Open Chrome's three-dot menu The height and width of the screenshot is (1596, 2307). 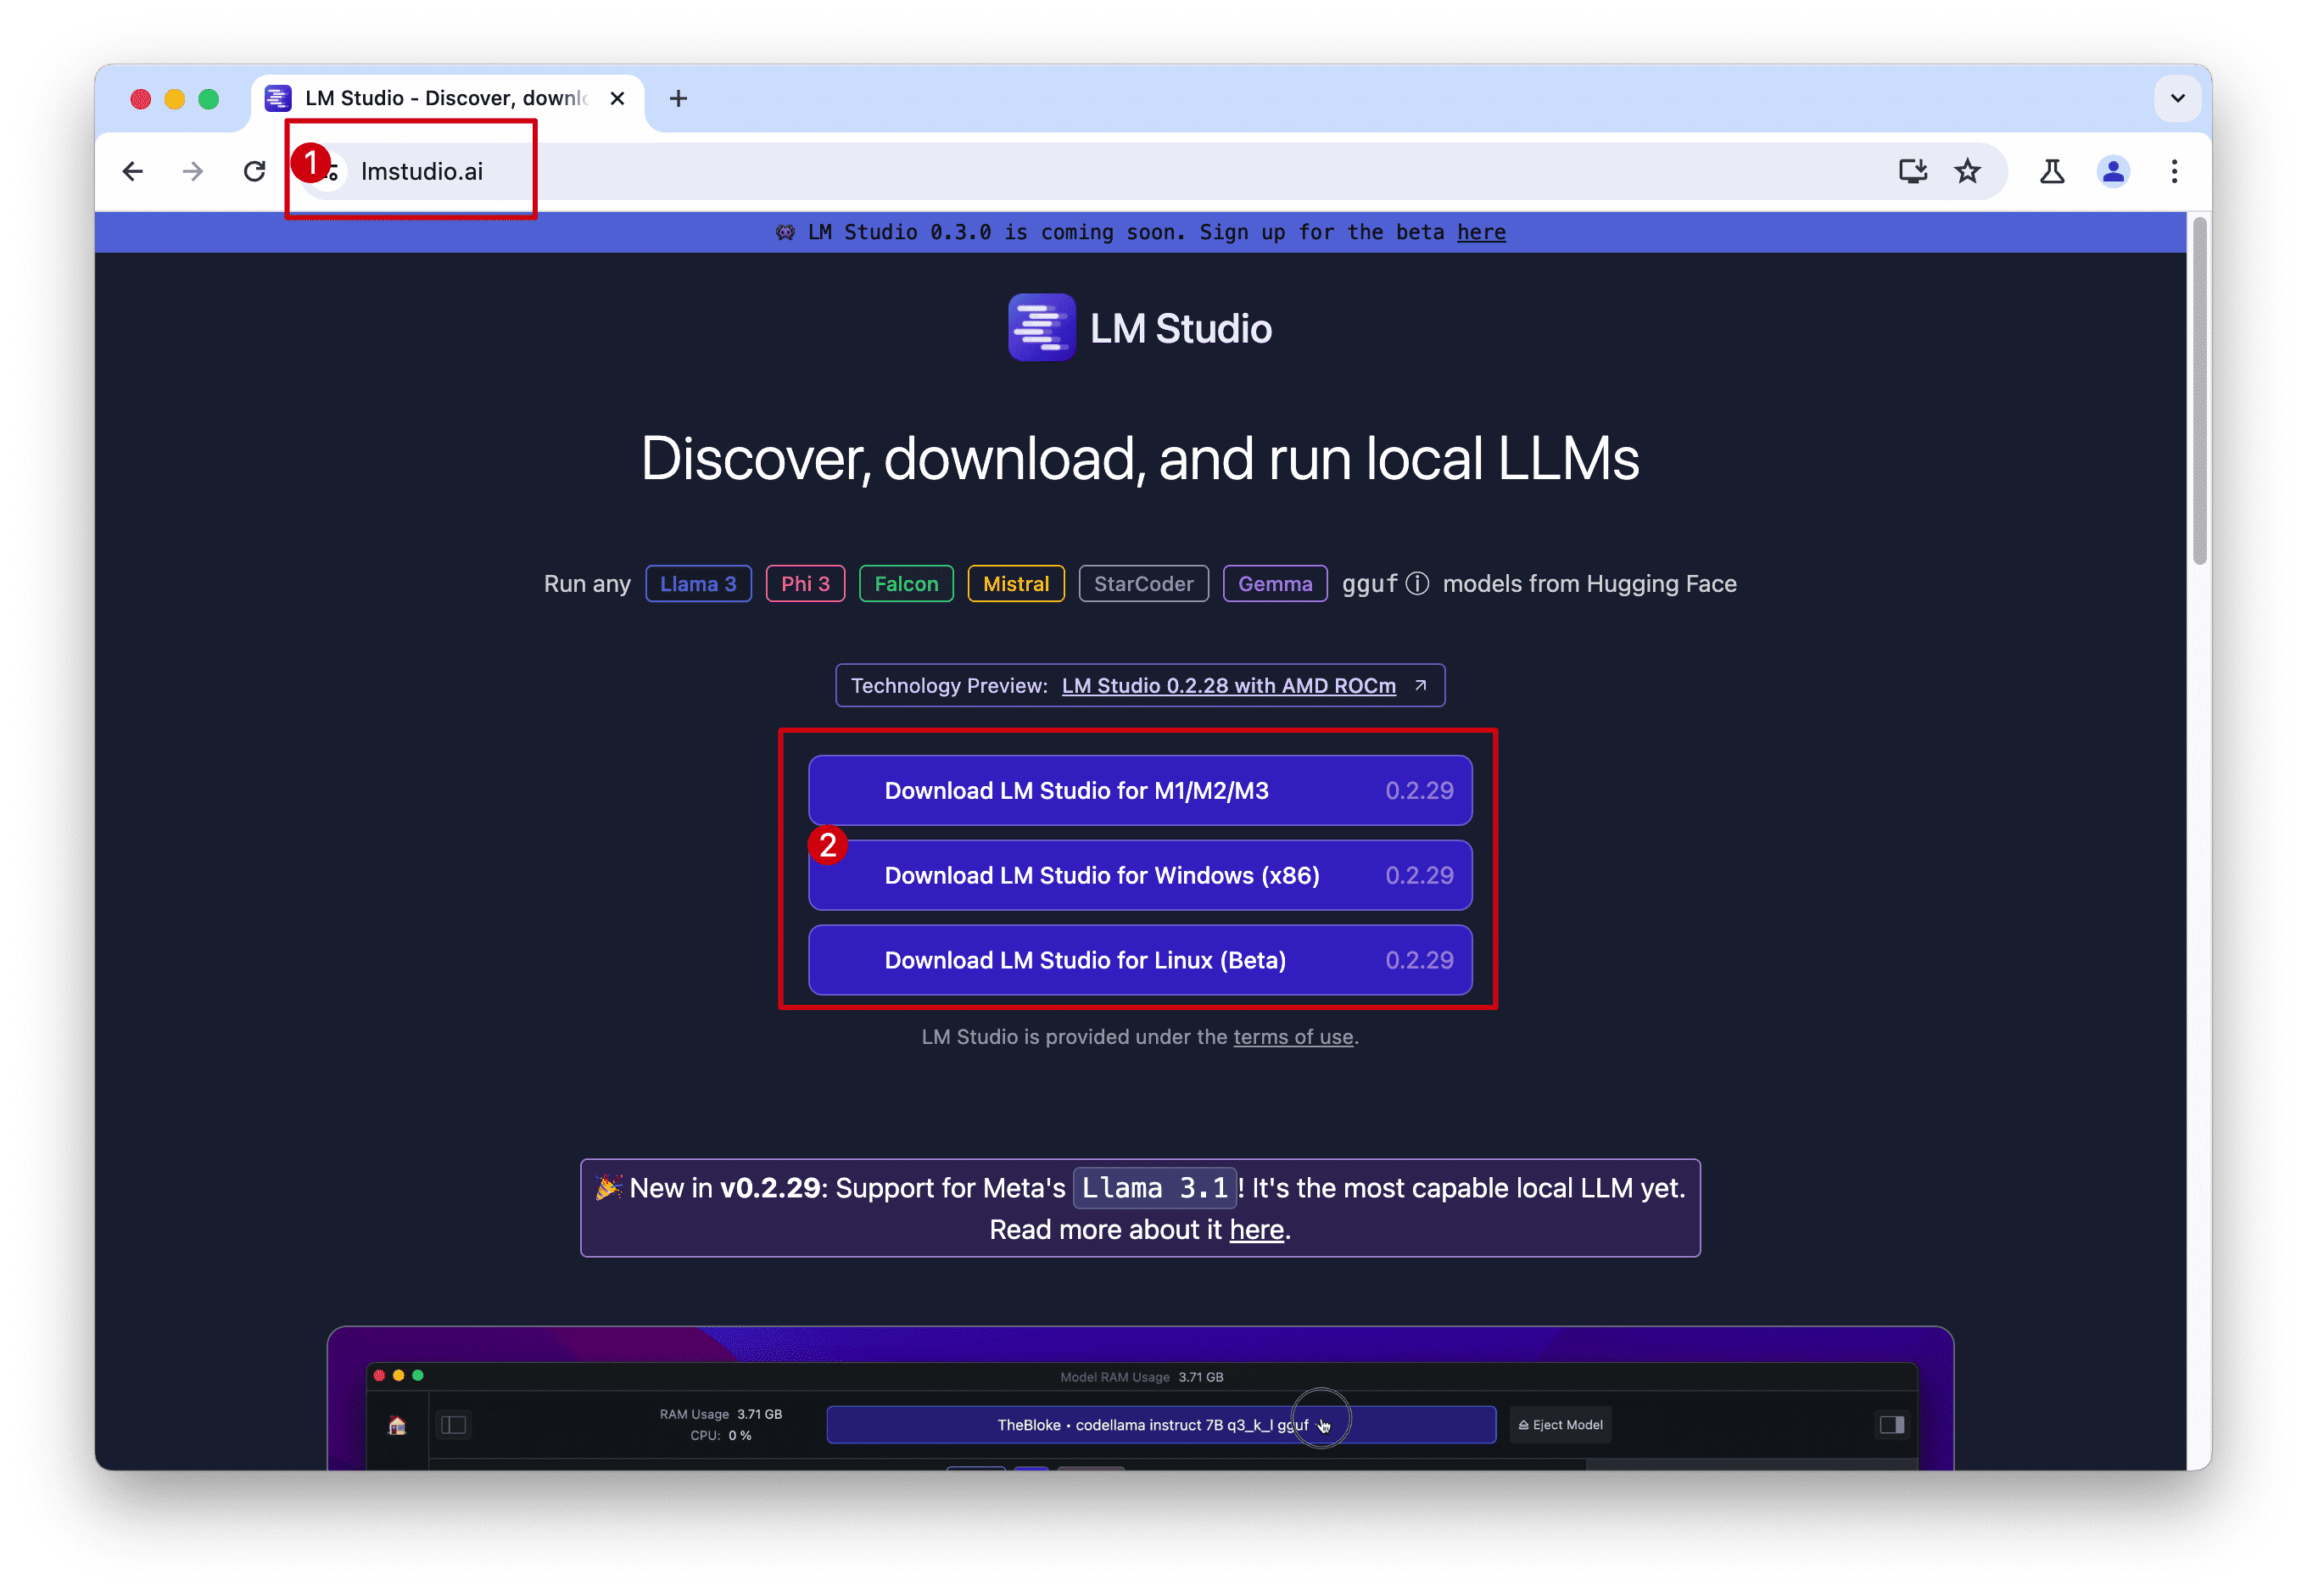click(2173, 171)
